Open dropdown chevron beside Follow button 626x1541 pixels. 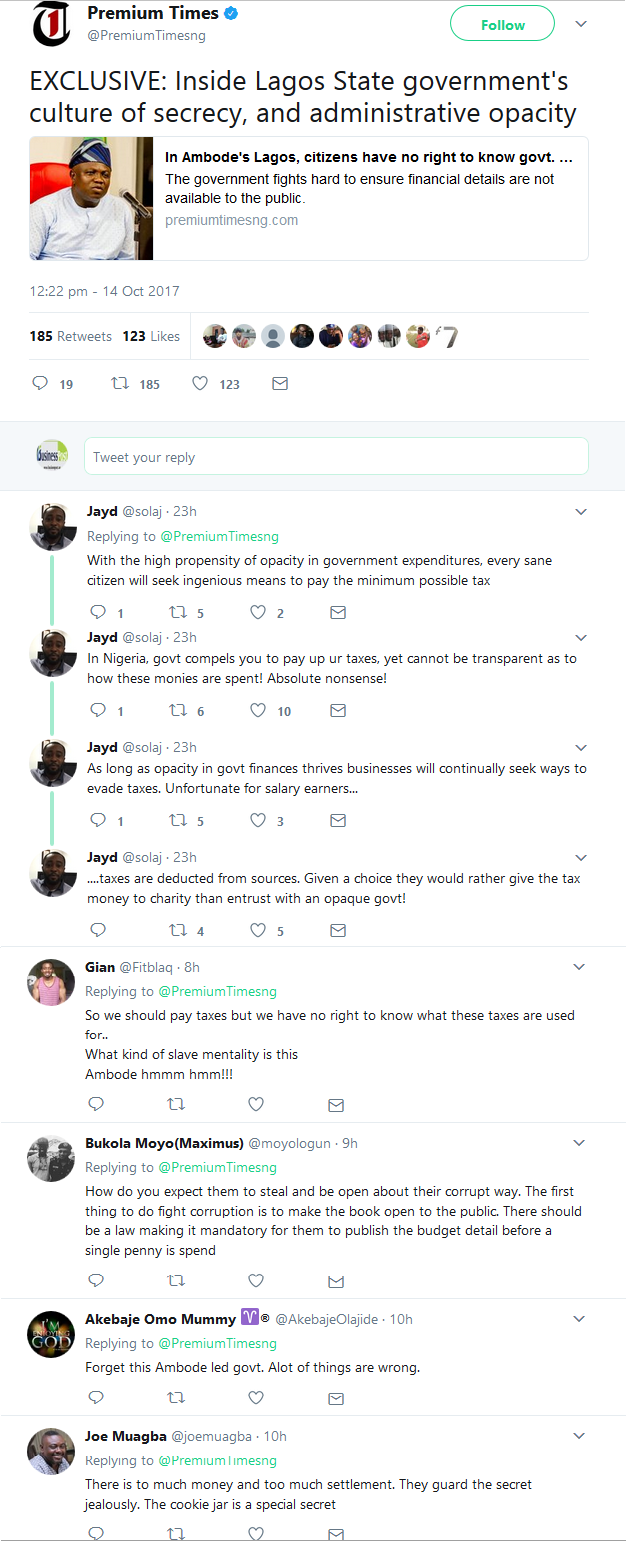coord(582,23)
